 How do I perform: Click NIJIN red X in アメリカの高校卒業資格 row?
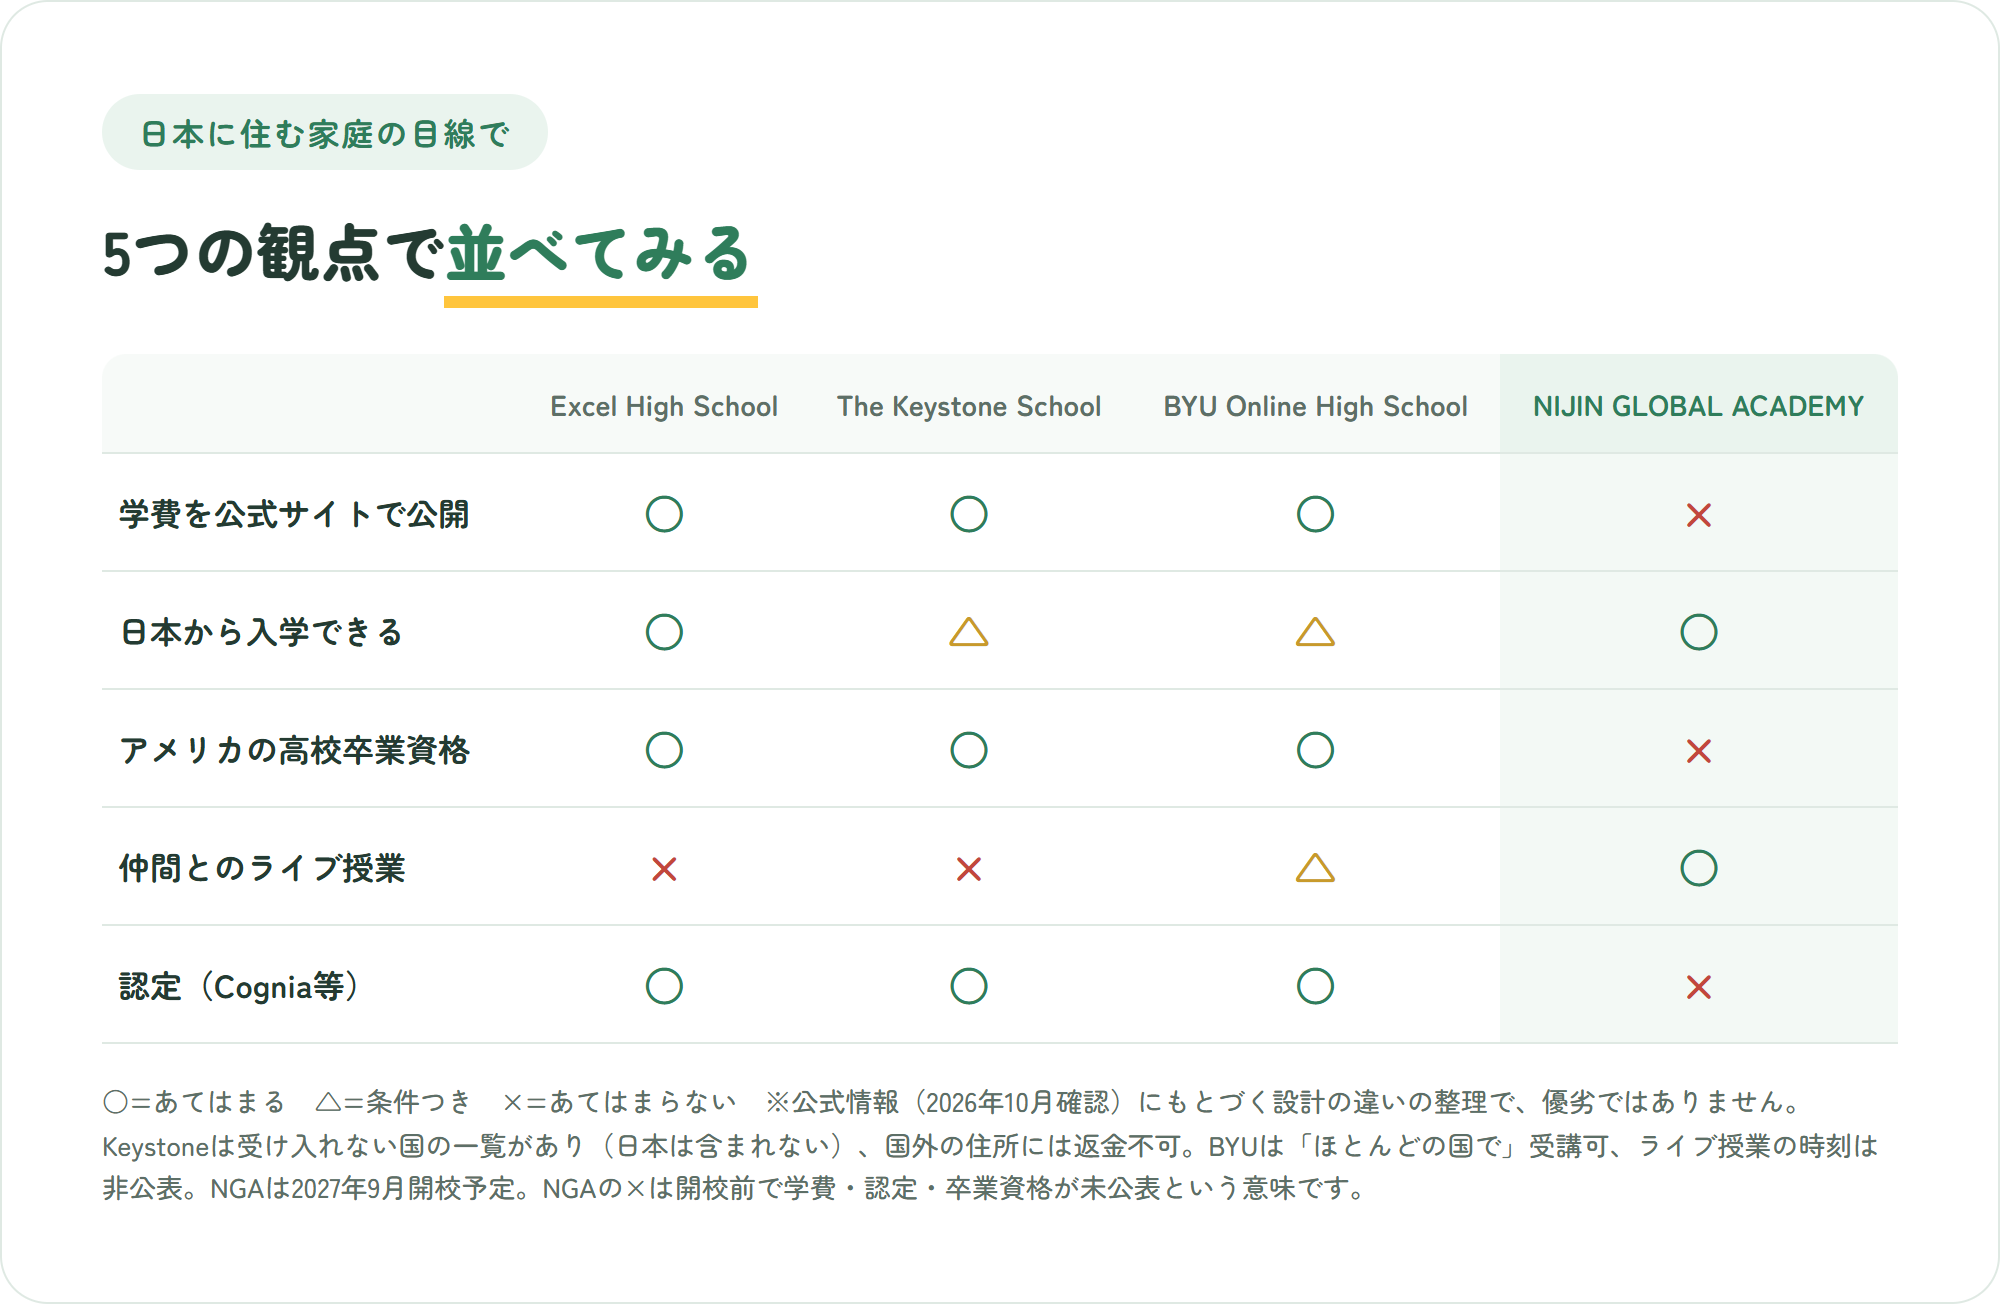[x=1699, y=751]
